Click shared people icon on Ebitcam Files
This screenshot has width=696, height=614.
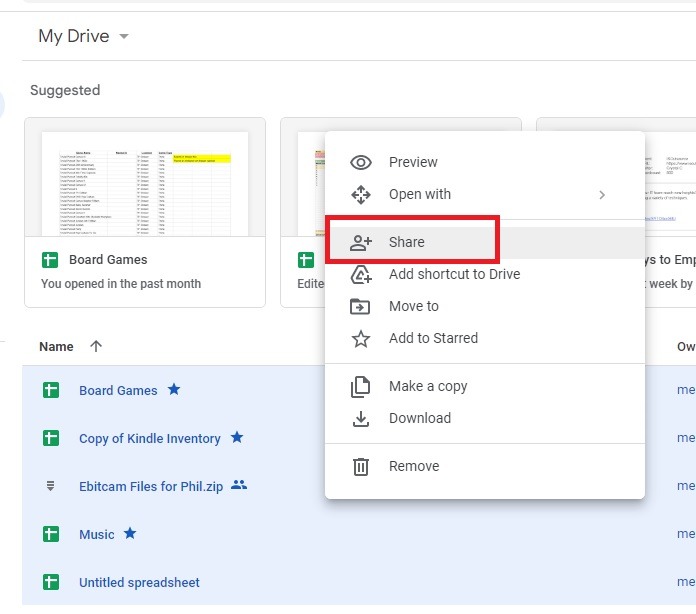coord(239,485)
